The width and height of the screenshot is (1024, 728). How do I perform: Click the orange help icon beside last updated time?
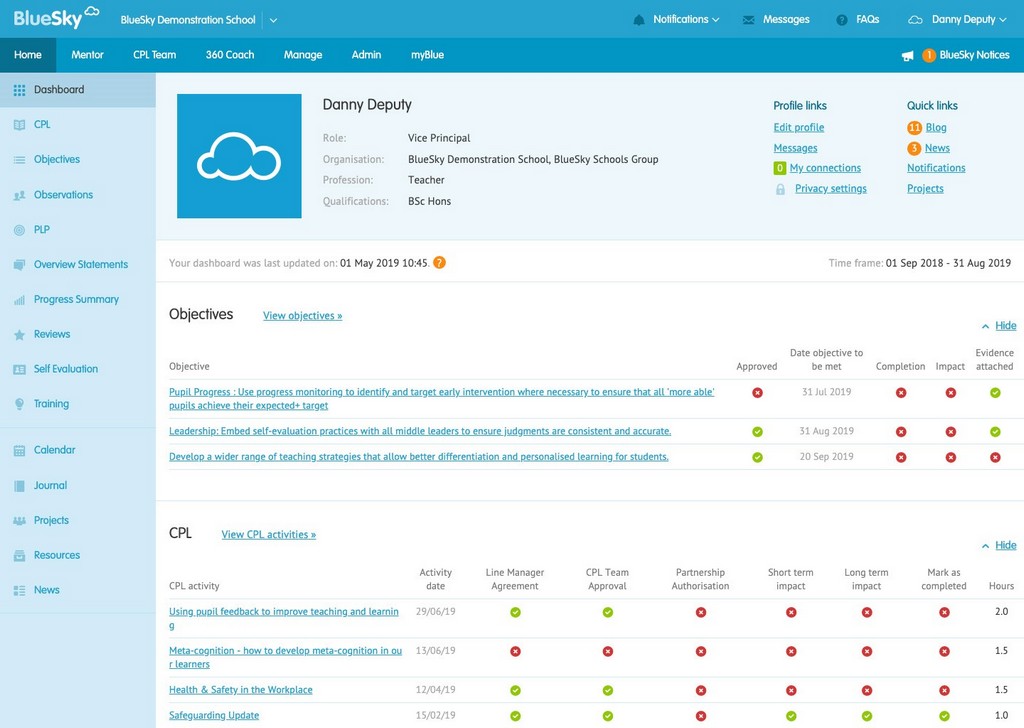[x=440, y=262]
